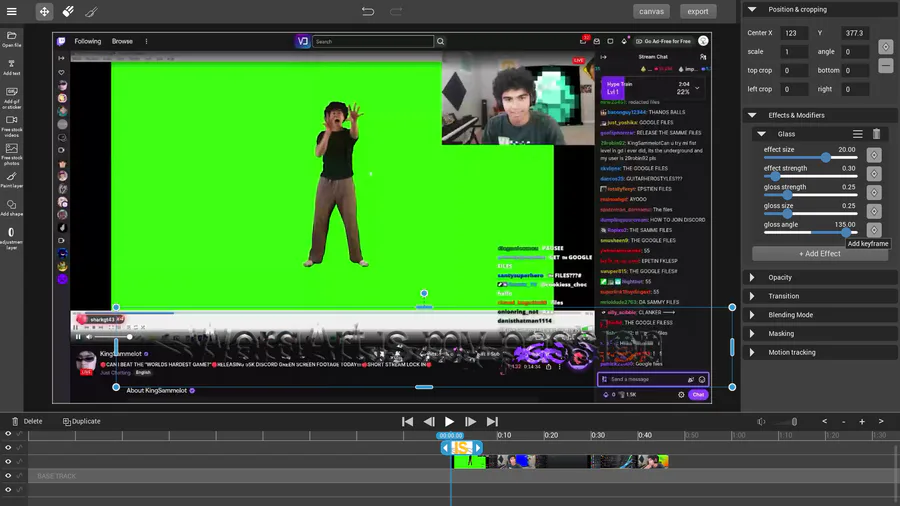The height and width of the screenshot is (506, 900).
Task: Select the eraser tool in top toolbar
Action: (x=68, y=11)
